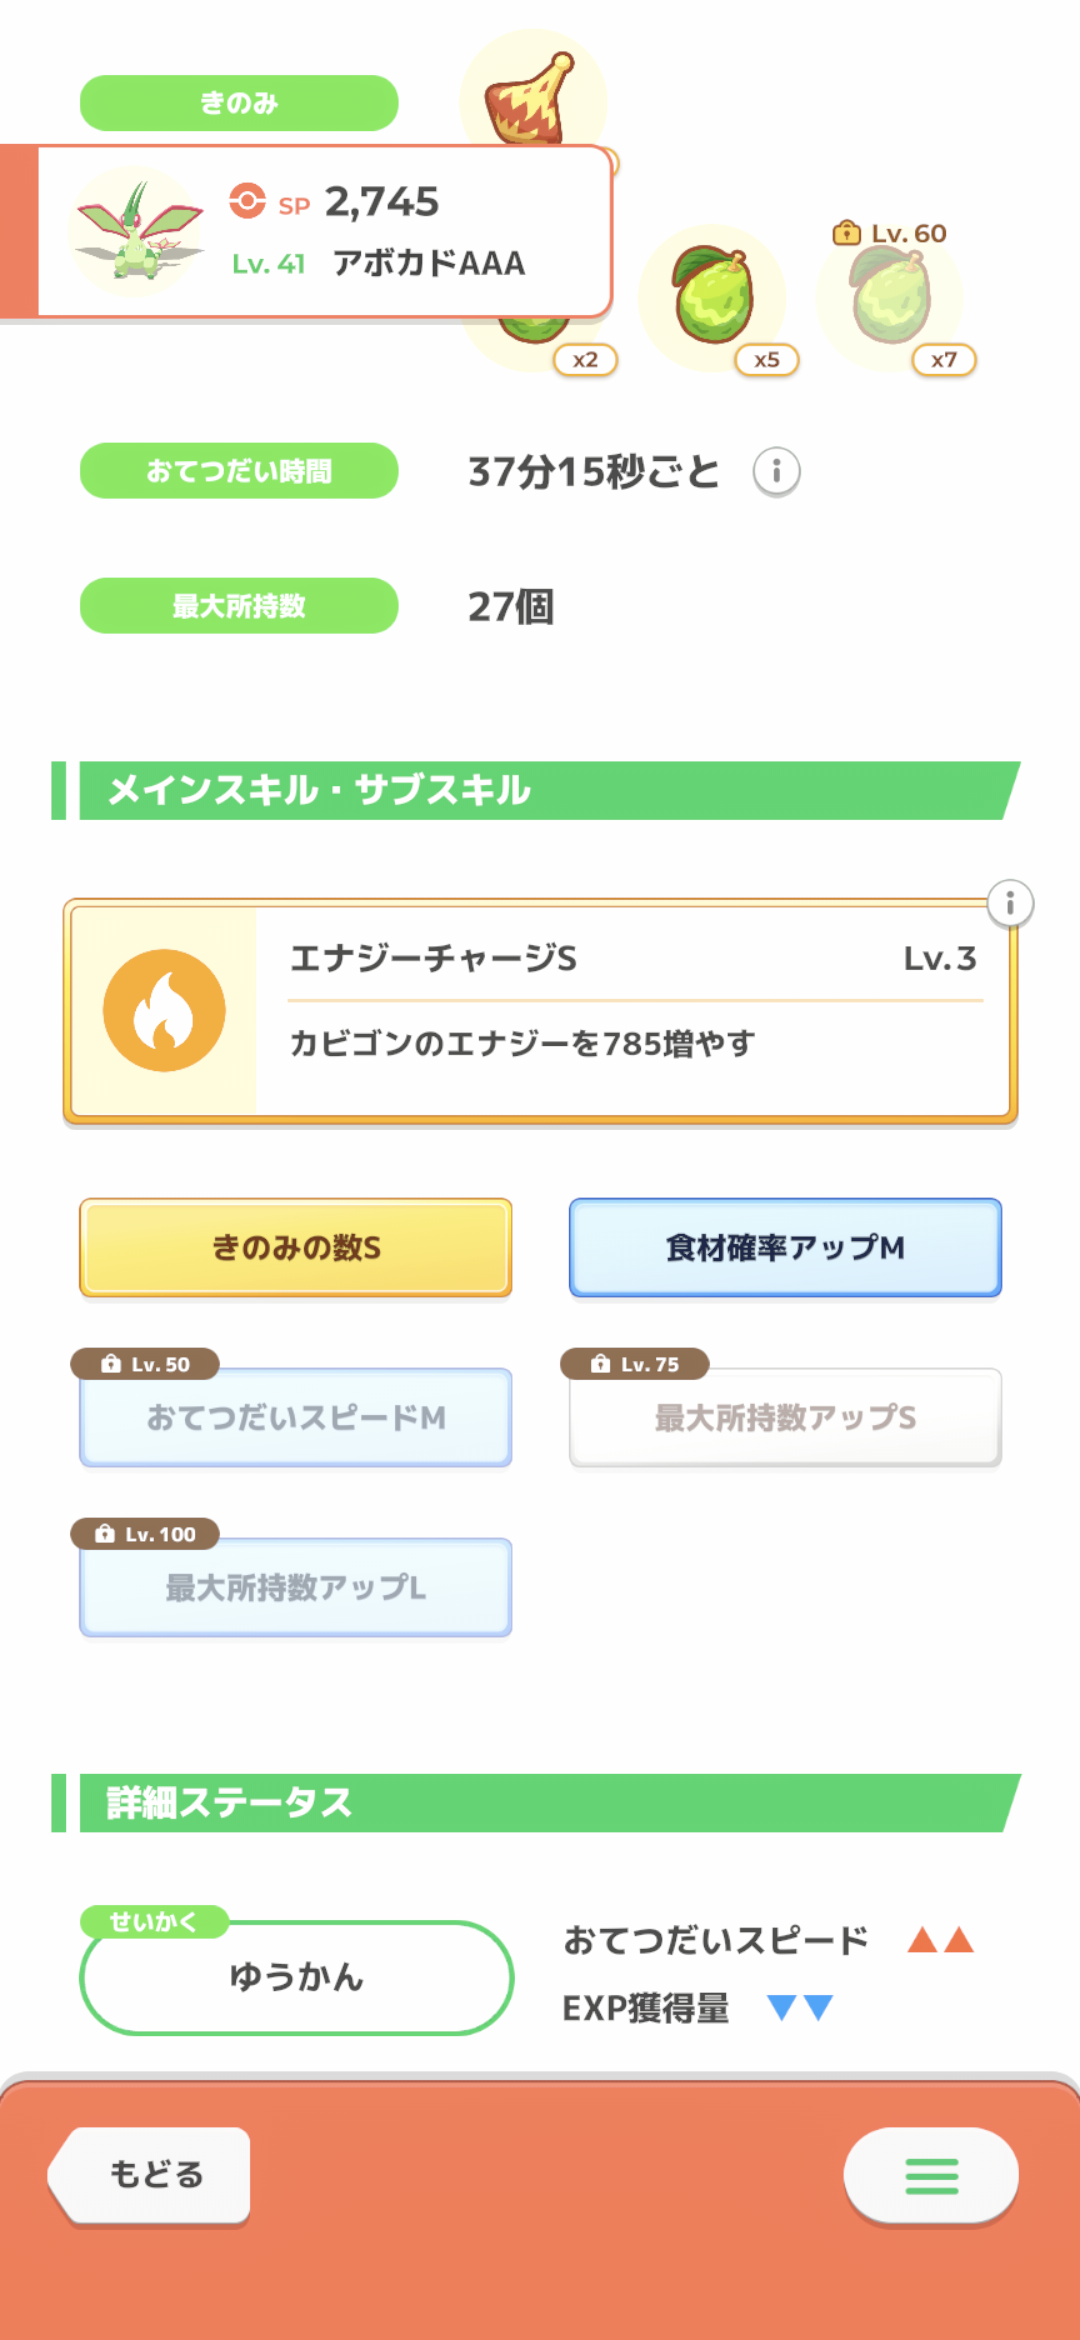Tap locked おてつだいスピードM skill
Viewport: 1080px width, 2340px height.
point(296,1417)
